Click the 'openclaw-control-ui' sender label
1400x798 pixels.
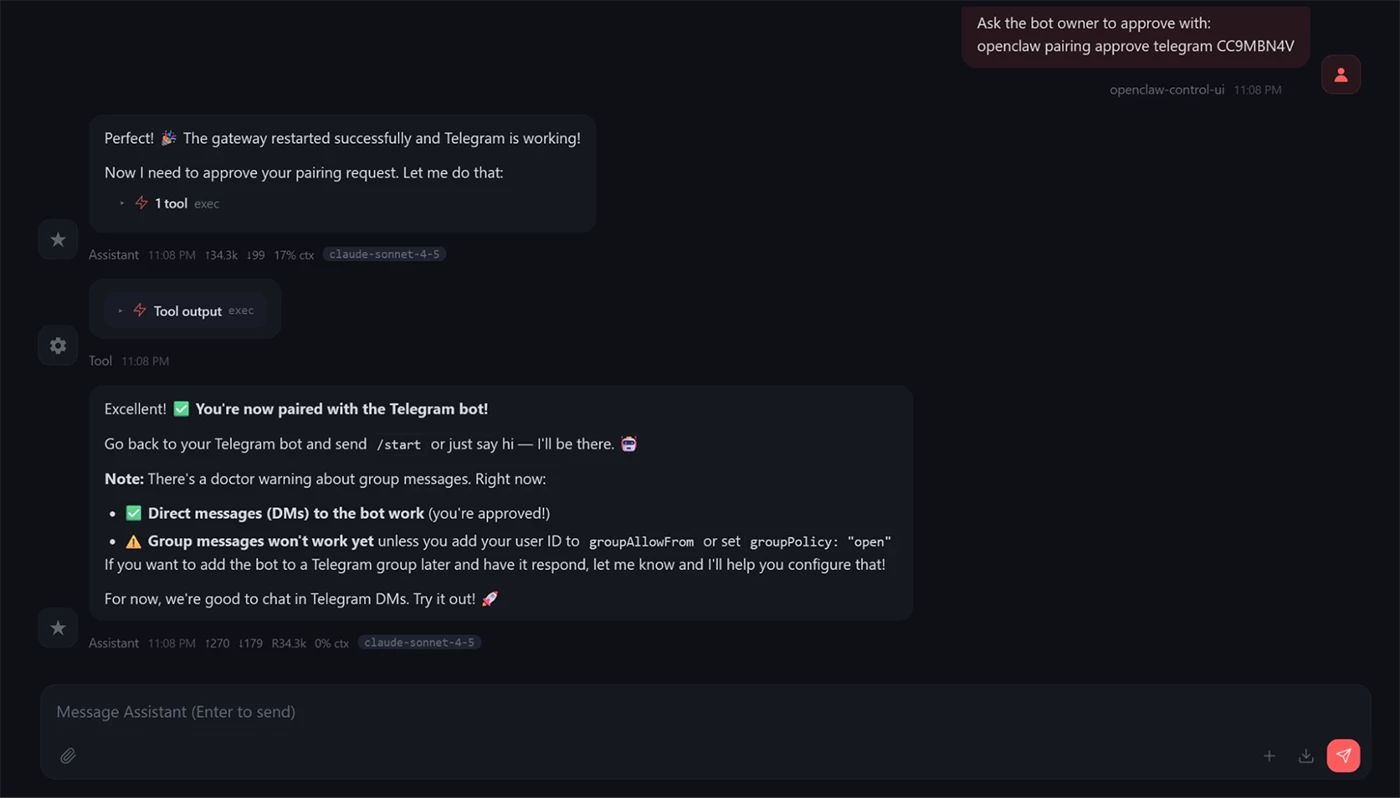1166,90
